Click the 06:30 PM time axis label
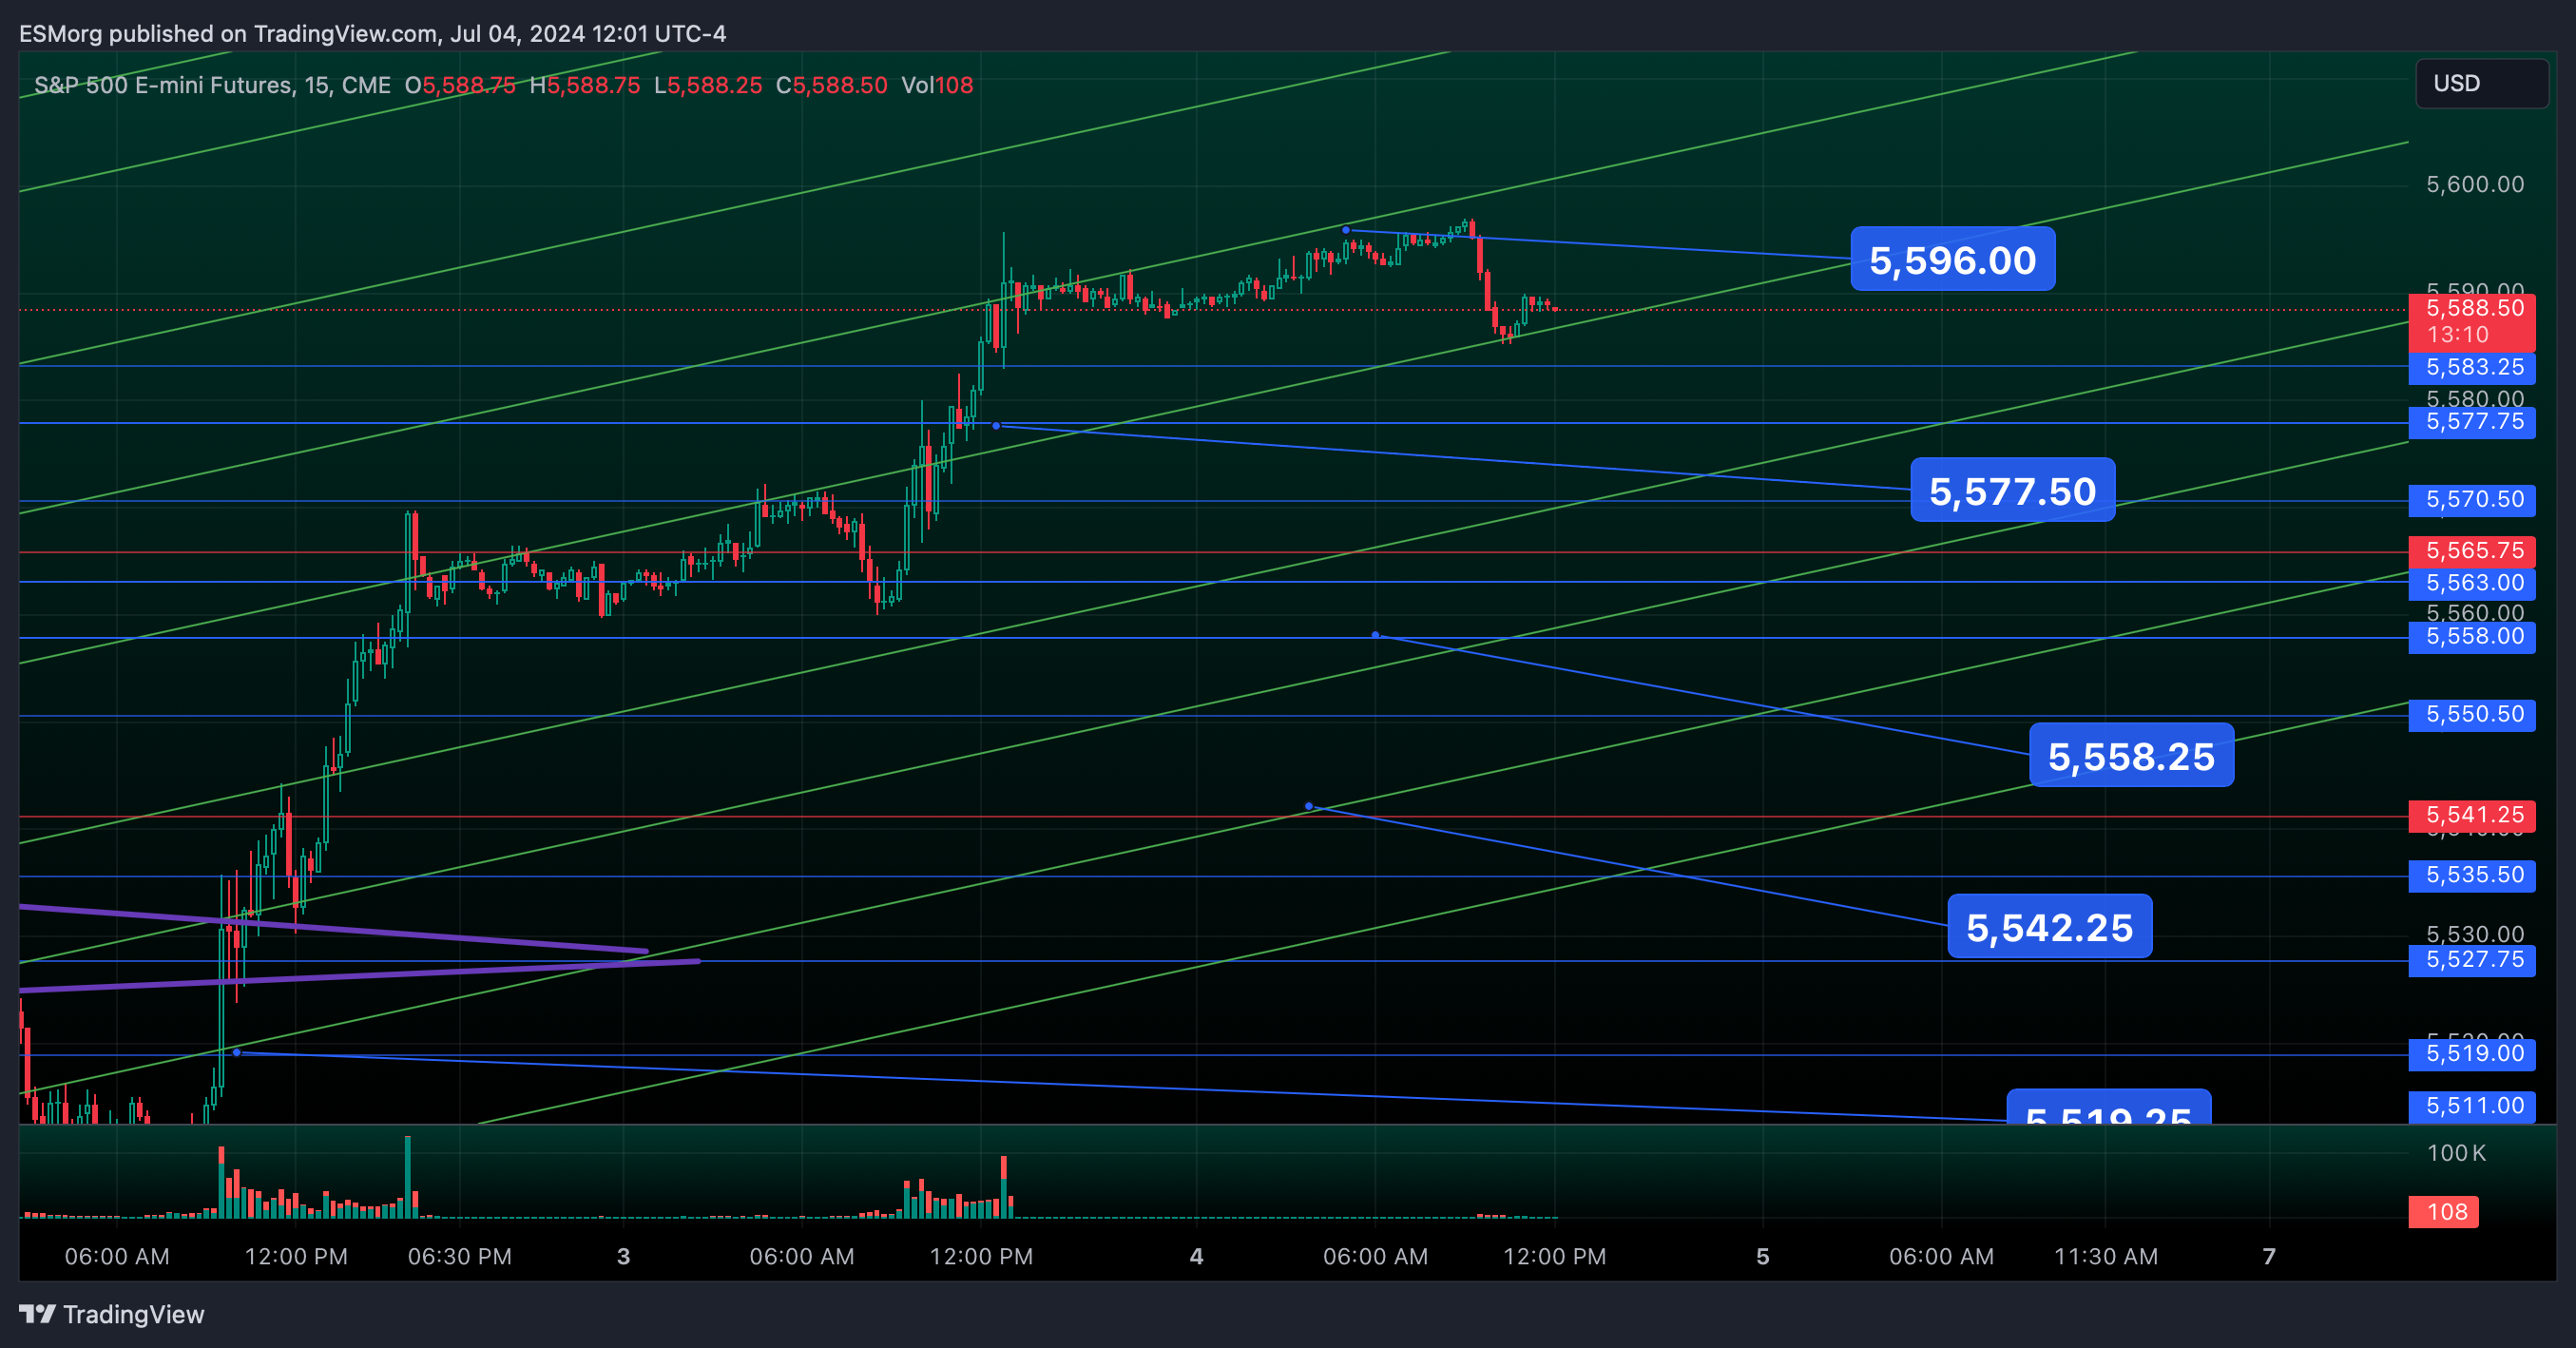Image resolution: width=2576 pixels, height=1348 pixels. (x=460, y=1257)
